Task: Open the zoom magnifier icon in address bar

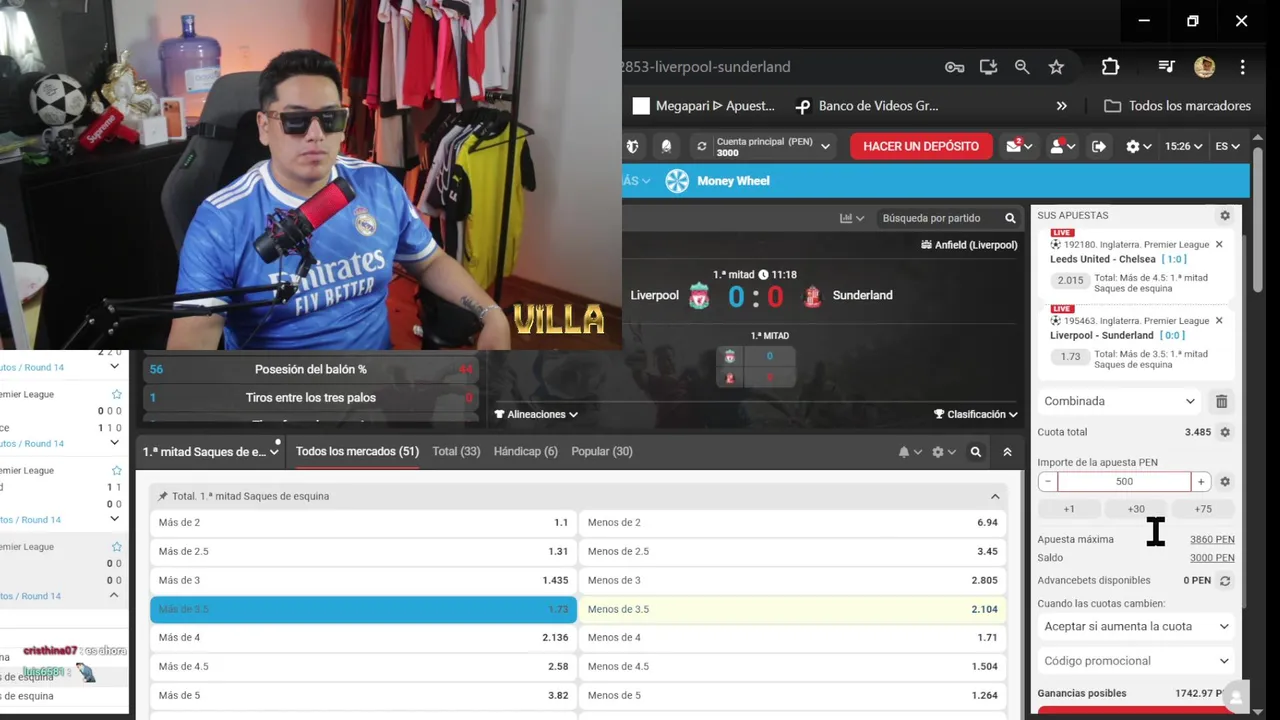Action: point(1022,67)
